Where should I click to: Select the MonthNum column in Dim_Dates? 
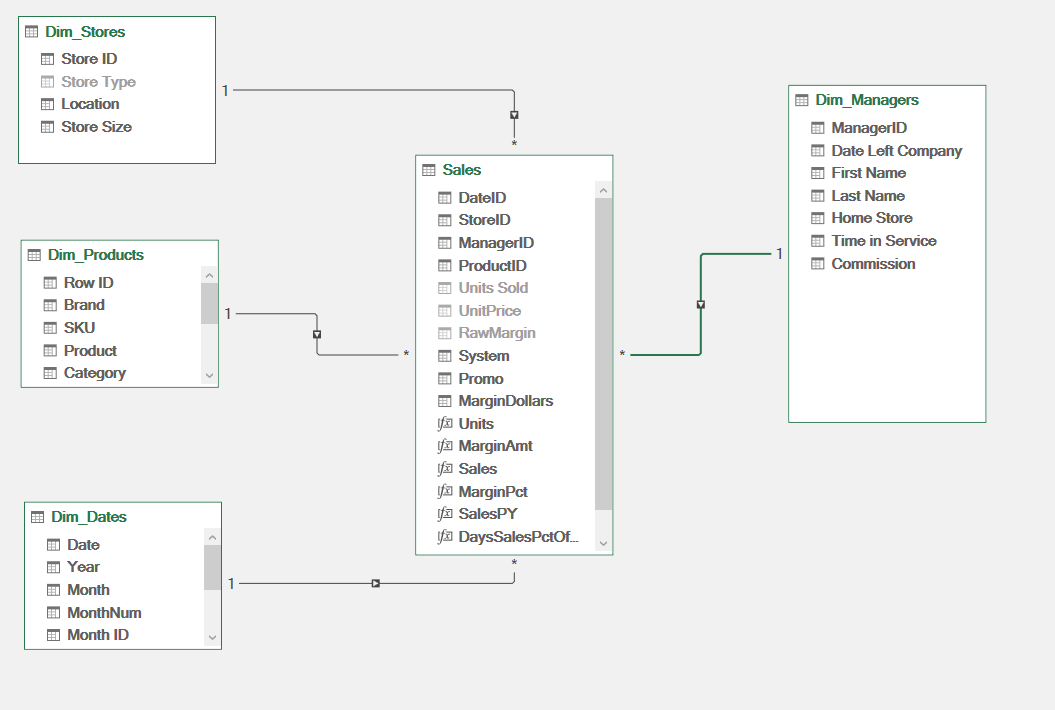coord(104,612)
